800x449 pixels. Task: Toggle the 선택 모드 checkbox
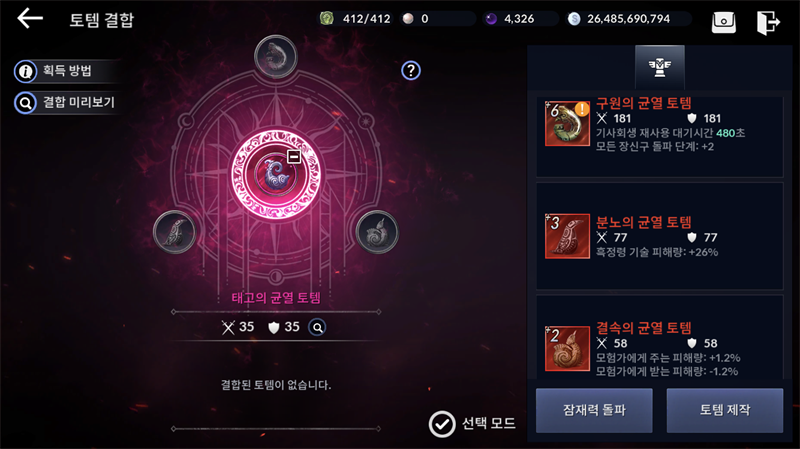(x=442, y=424)
